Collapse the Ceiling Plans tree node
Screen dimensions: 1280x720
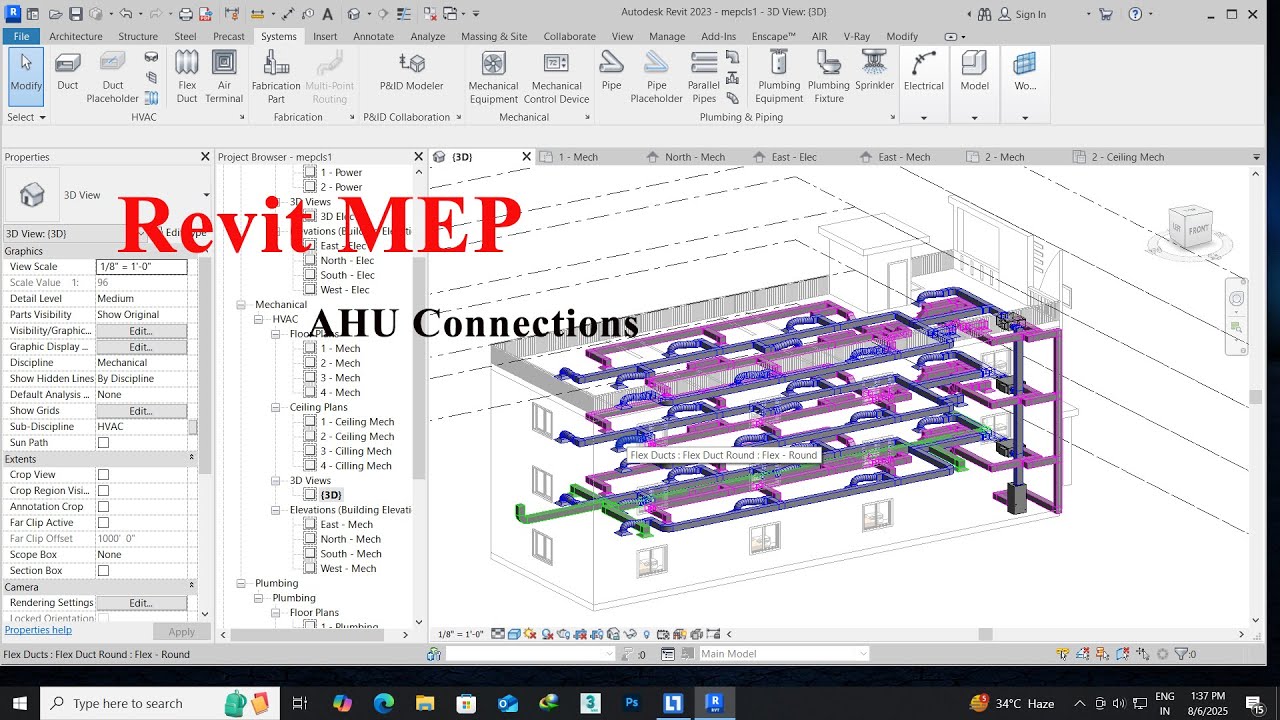click(276, 408)
